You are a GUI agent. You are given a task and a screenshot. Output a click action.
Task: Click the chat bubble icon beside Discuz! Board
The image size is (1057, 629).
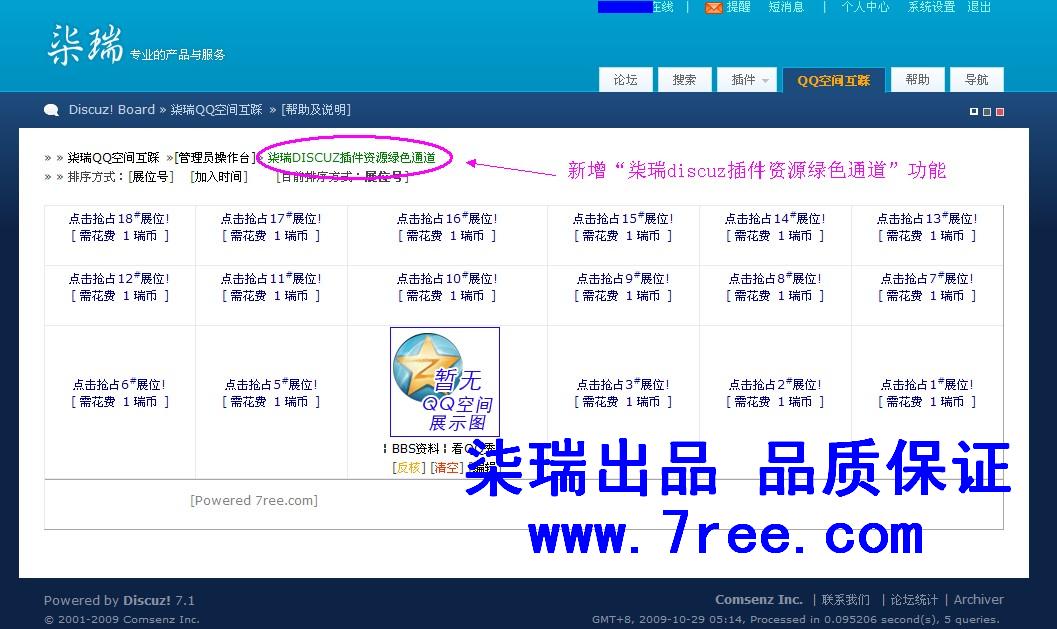coord(51,110)
